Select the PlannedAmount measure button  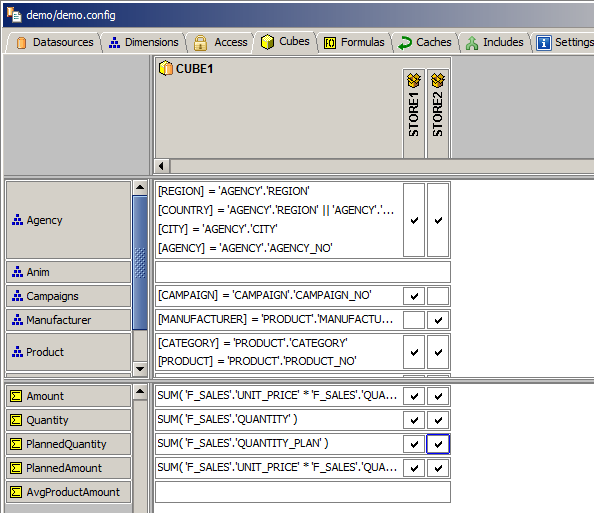coord(69,468)
